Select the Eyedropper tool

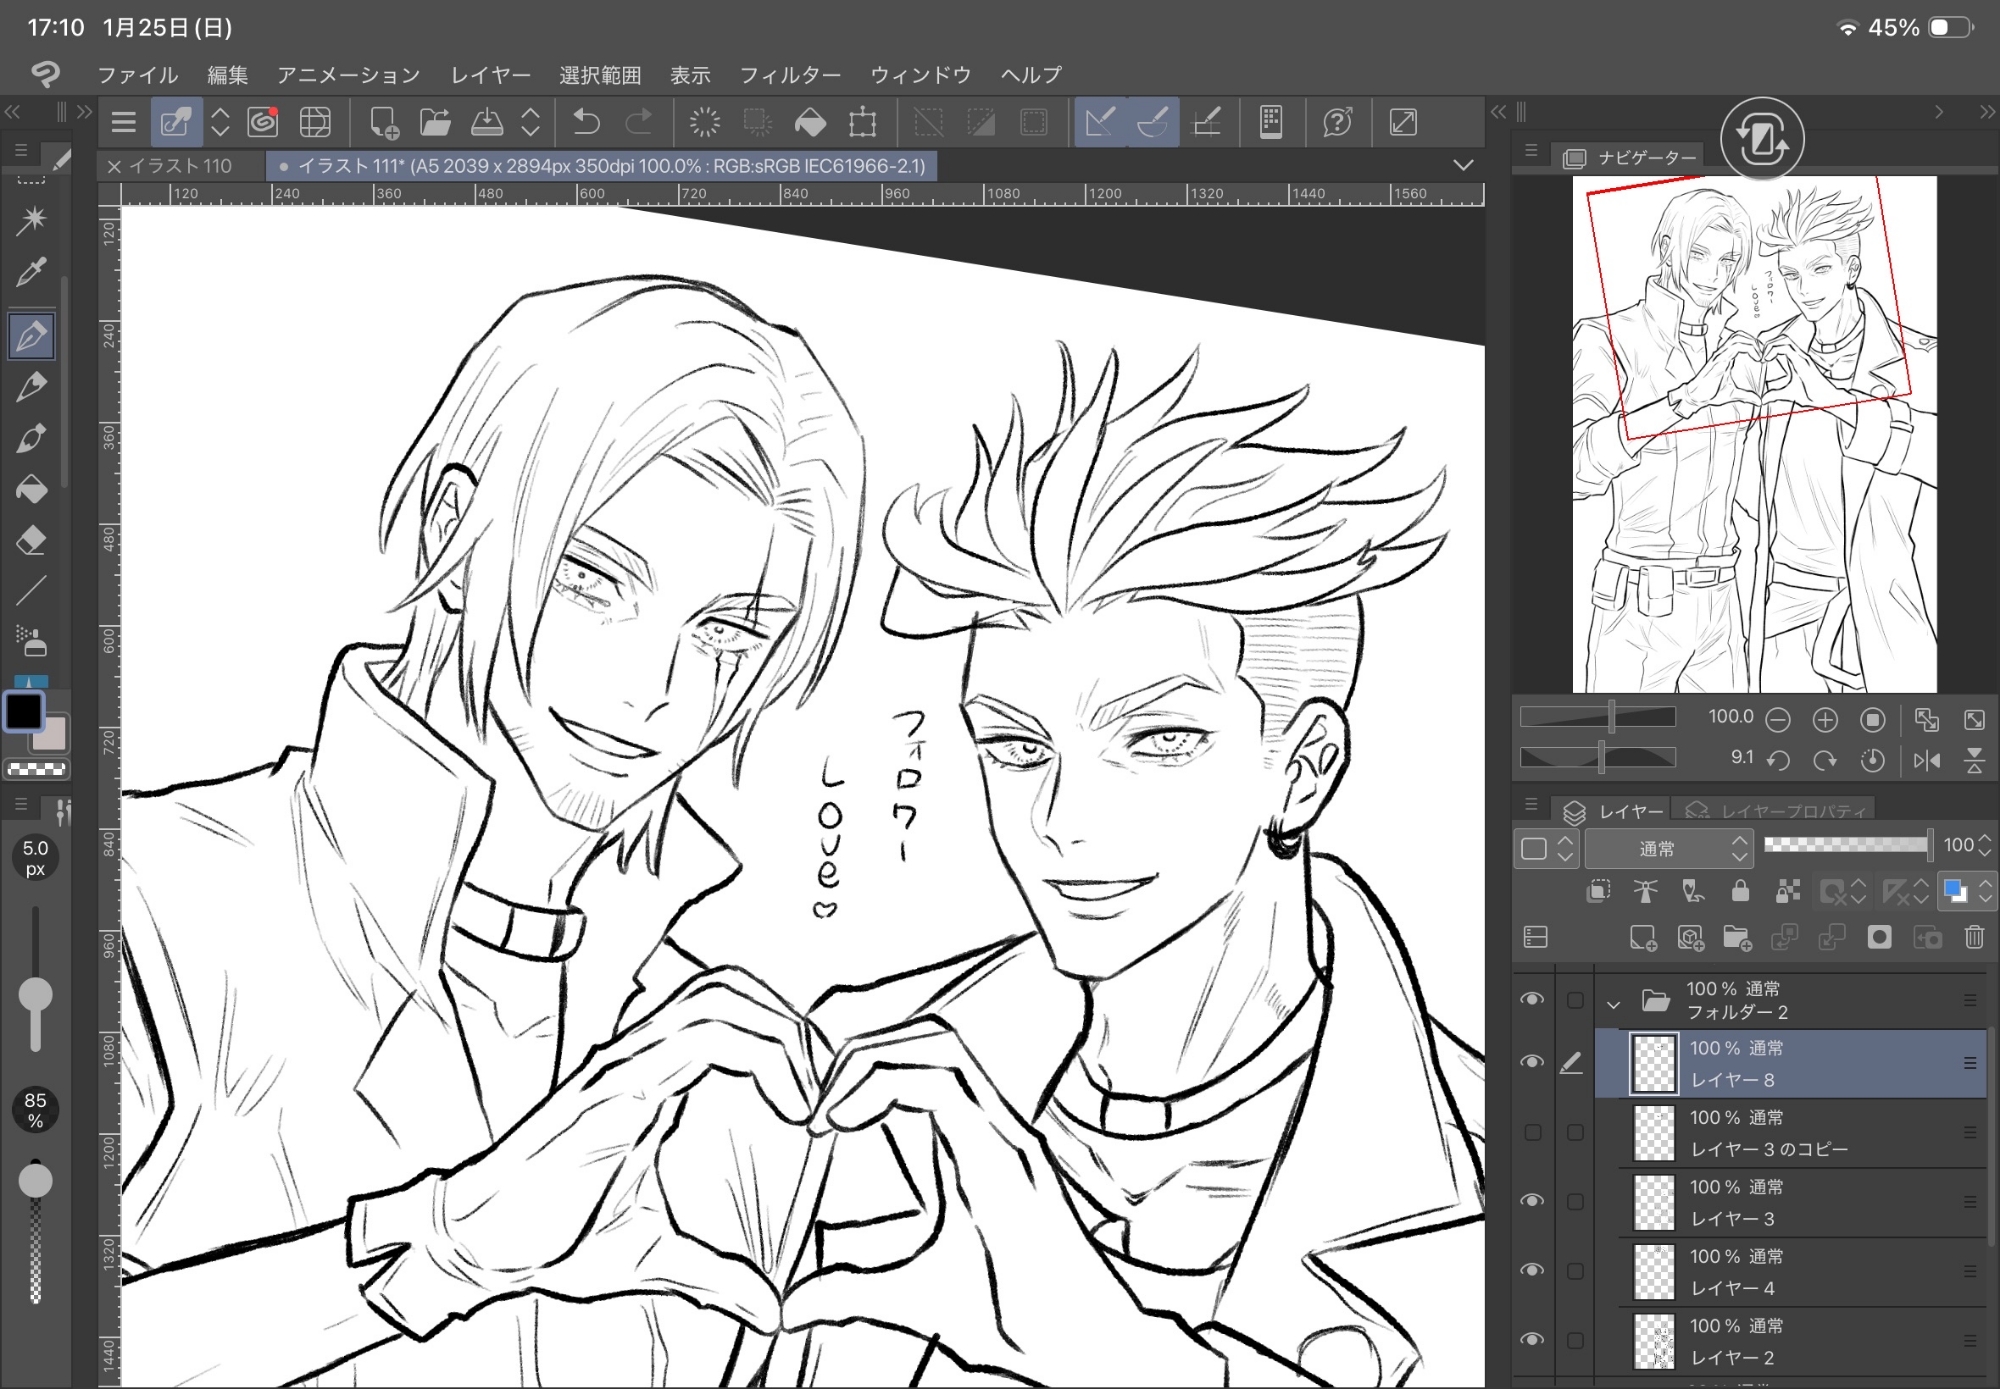[31, 271]
